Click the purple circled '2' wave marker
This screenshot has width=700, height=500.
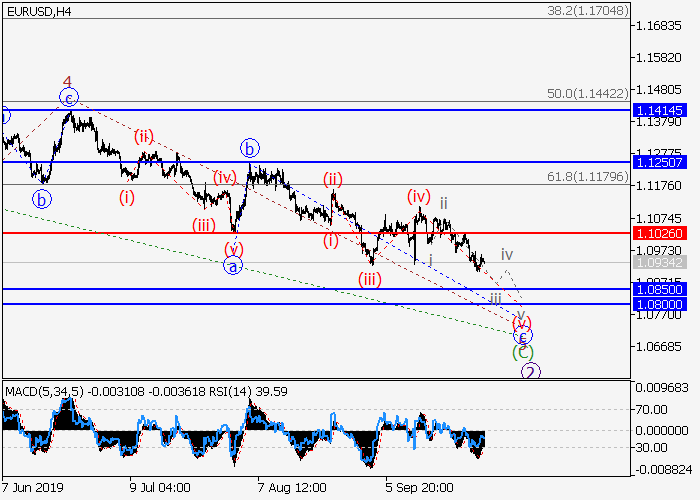pos(531,372)
